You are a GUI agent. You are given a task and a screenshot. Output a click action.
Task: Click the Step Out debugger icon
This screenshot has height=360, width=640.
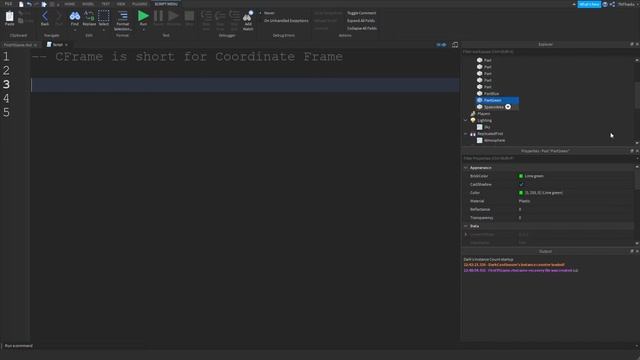coord(234,16)
